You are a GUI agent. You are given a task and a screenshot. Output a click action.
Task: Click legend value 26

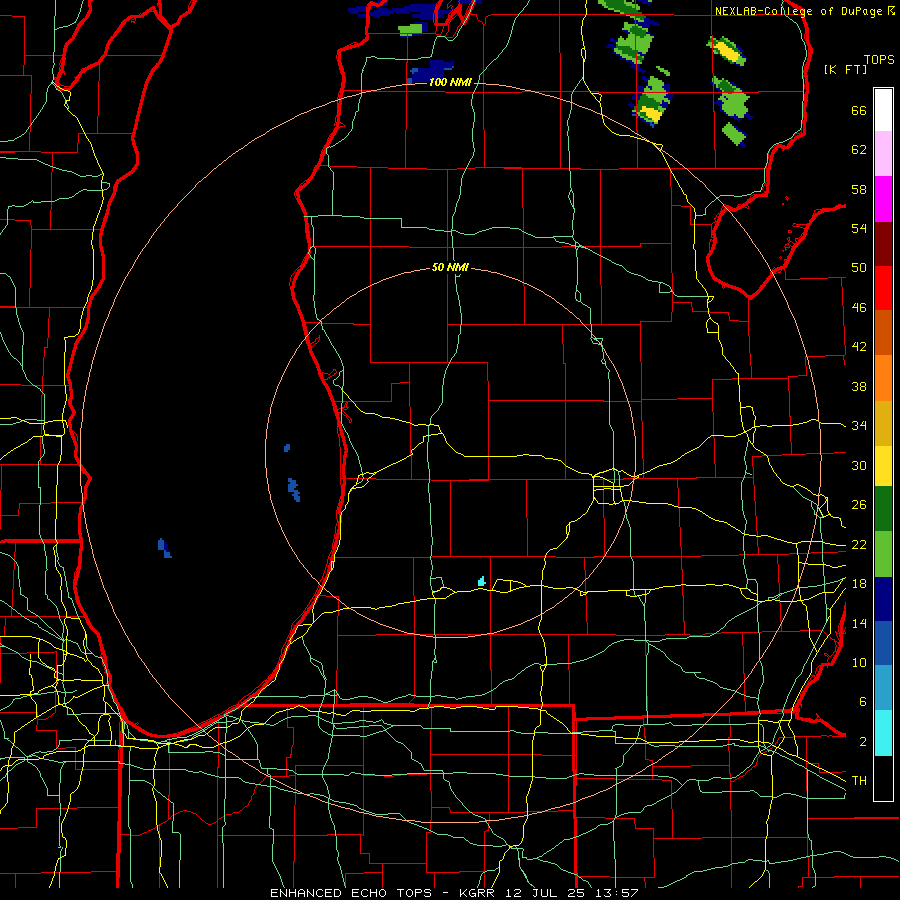[859, 505]
